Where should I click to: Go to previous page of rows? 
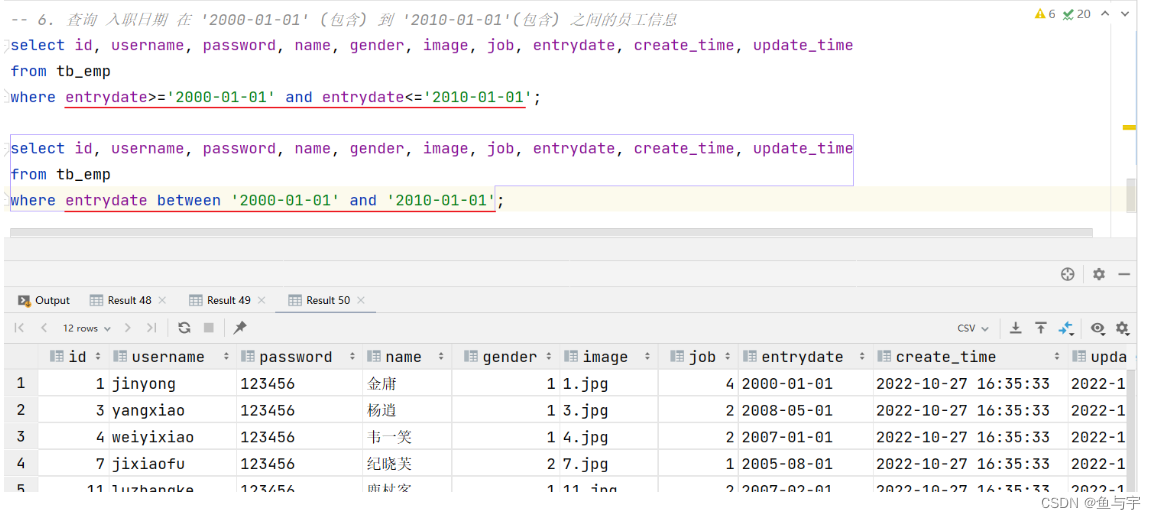(x=44, y=328)
